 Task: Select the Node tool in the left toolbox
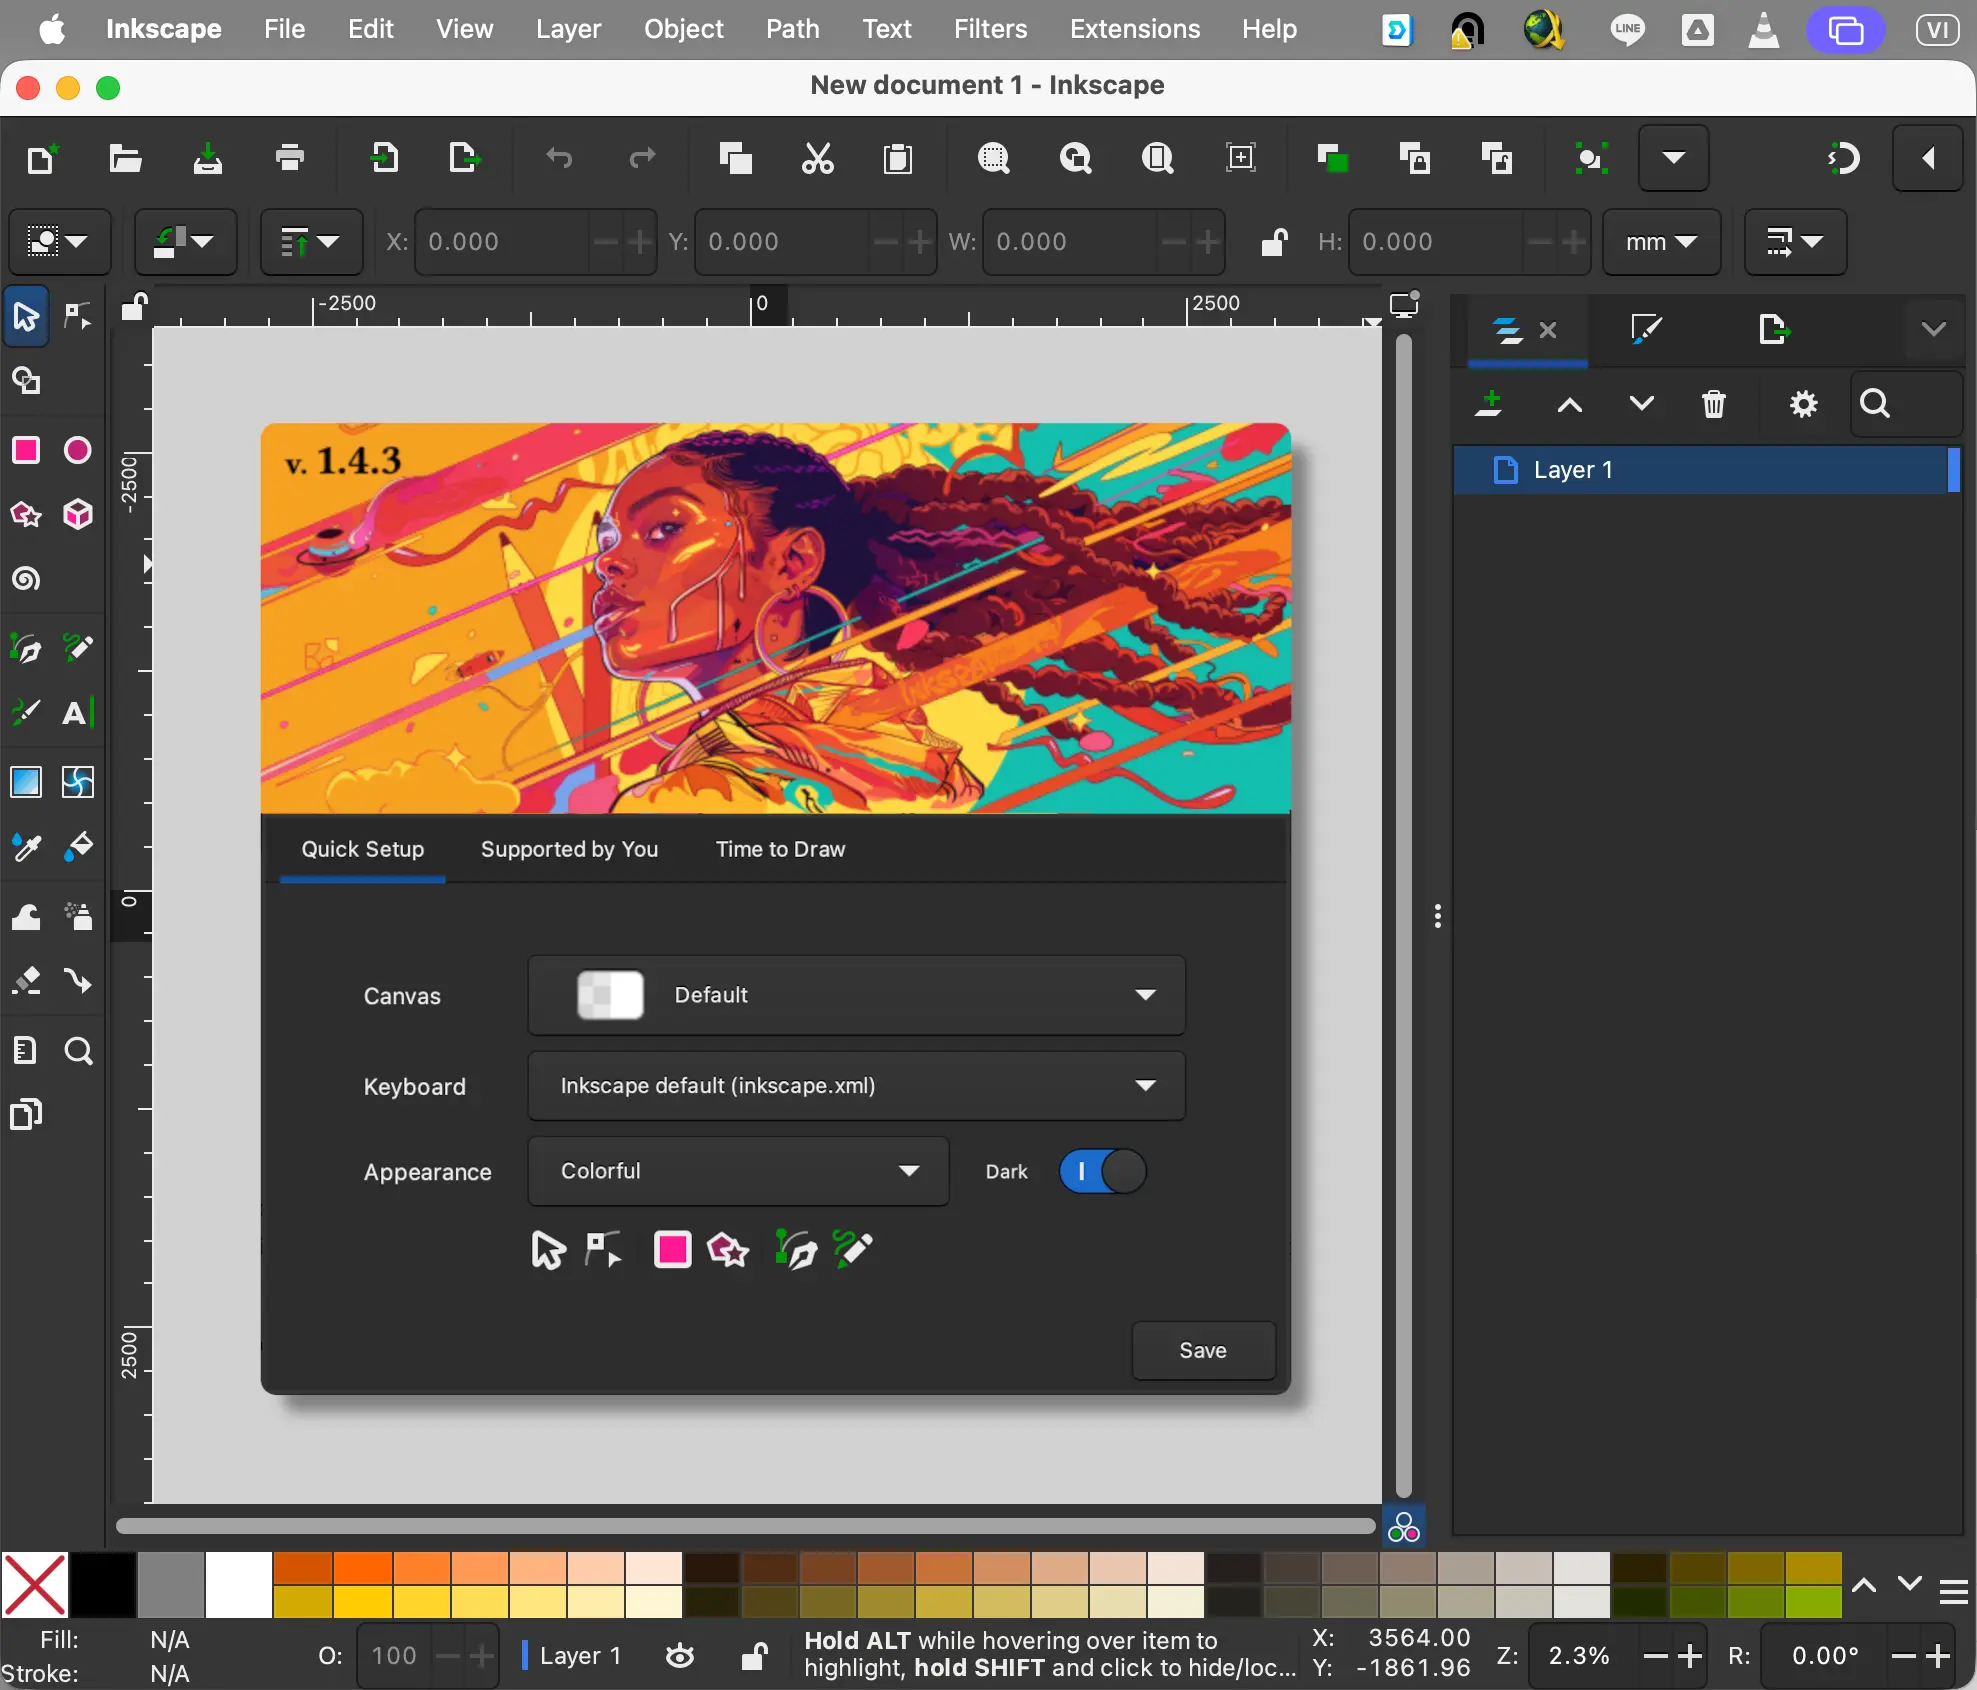(78, 316)
